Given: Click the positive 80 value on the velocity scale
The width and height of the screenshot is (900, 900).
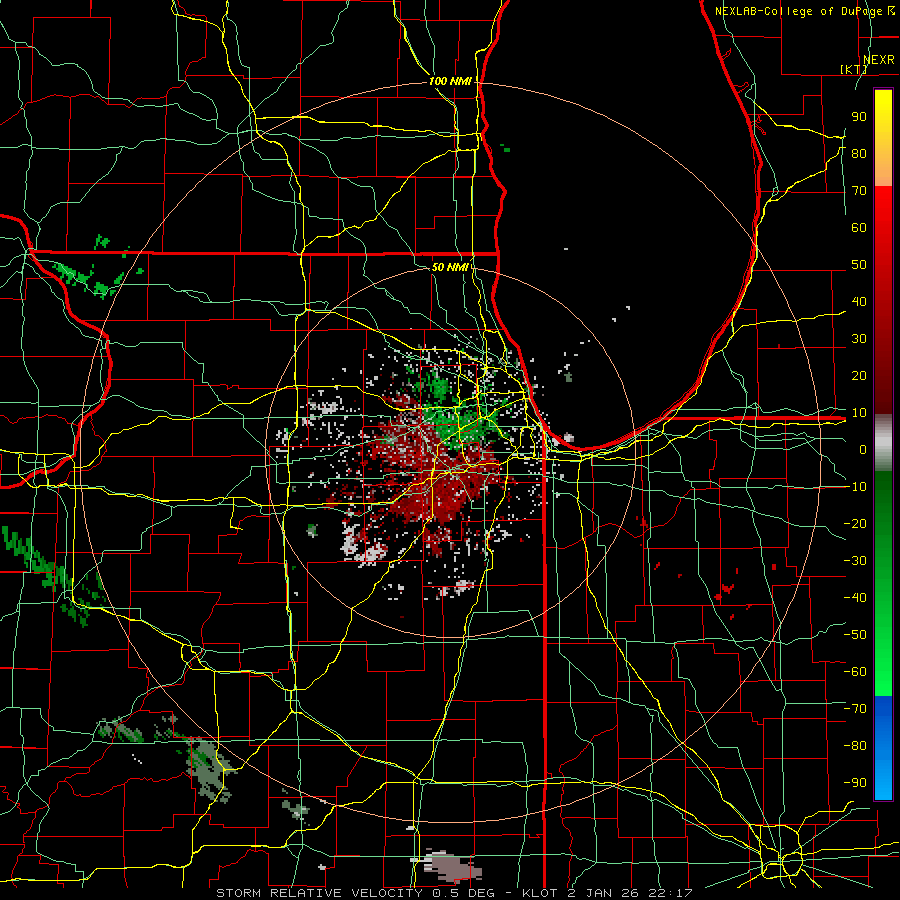Looking at the screenshot, I should (x=859, y=153).
